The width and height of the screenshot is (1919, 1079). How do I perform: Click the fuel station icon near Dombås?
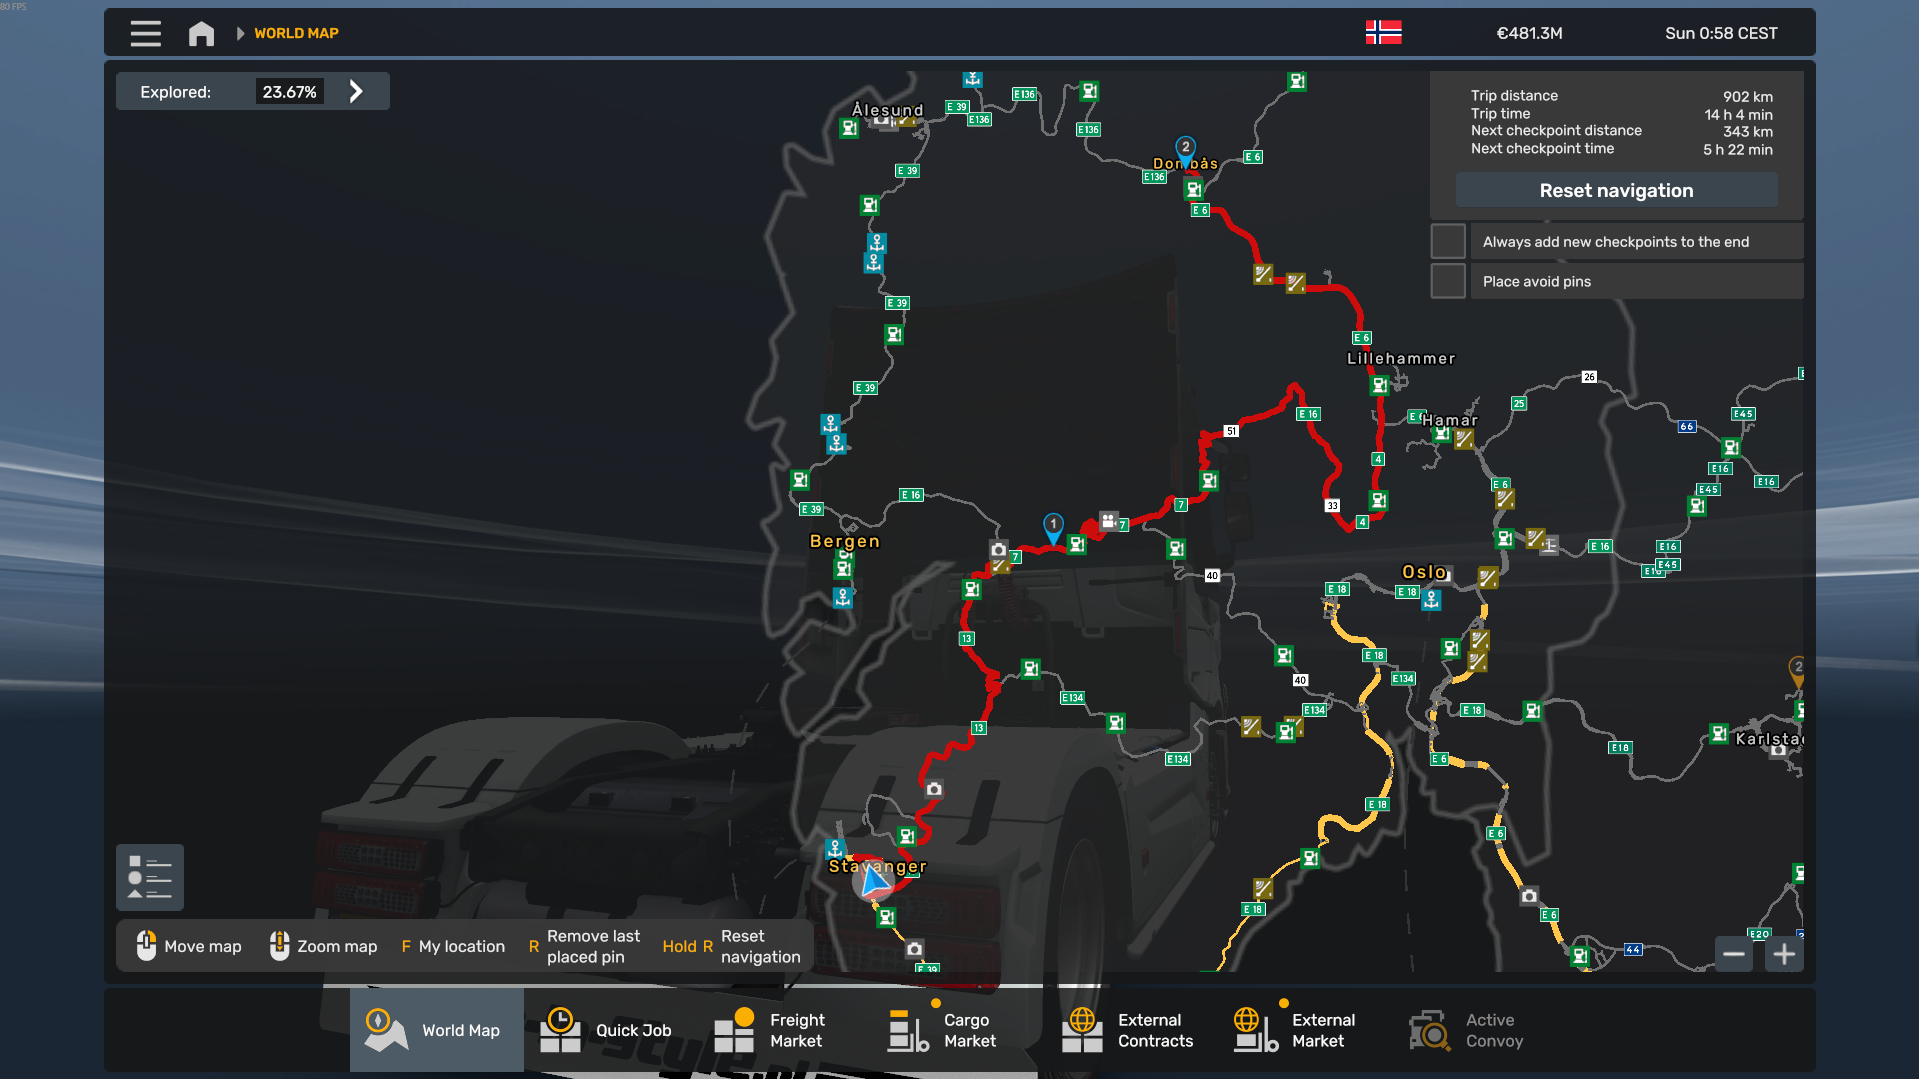click(1193, 189)
